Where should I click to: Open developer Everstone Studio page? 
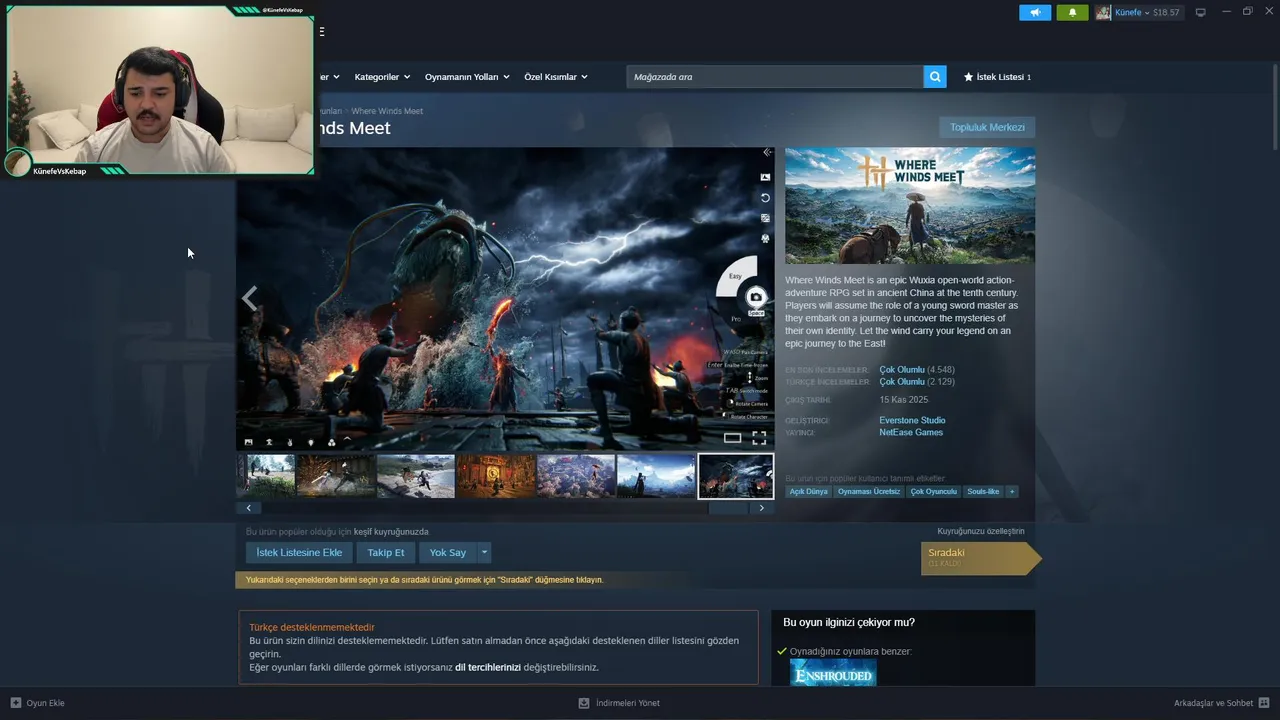(x=912, y=420)
